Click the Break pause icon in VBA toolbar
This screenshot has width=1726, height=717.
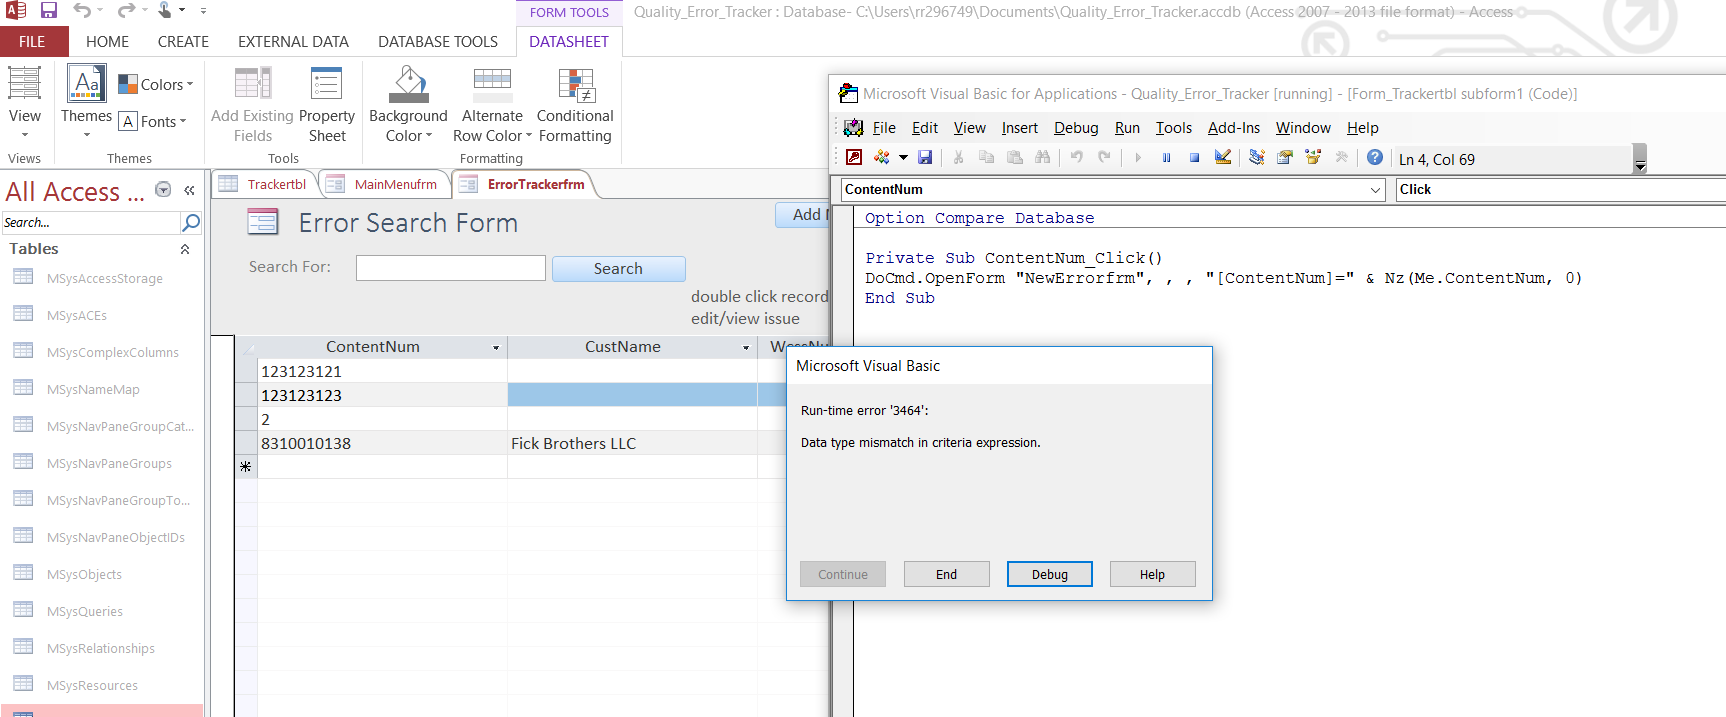(1166, 157)
